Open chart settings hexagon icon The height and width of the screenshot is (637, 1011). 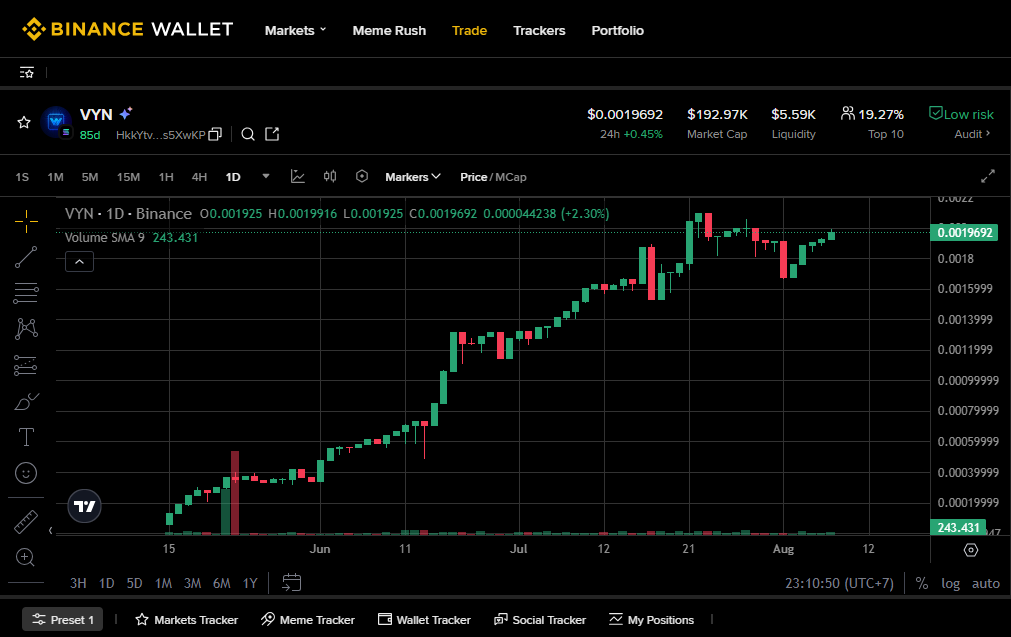(362, 176)
